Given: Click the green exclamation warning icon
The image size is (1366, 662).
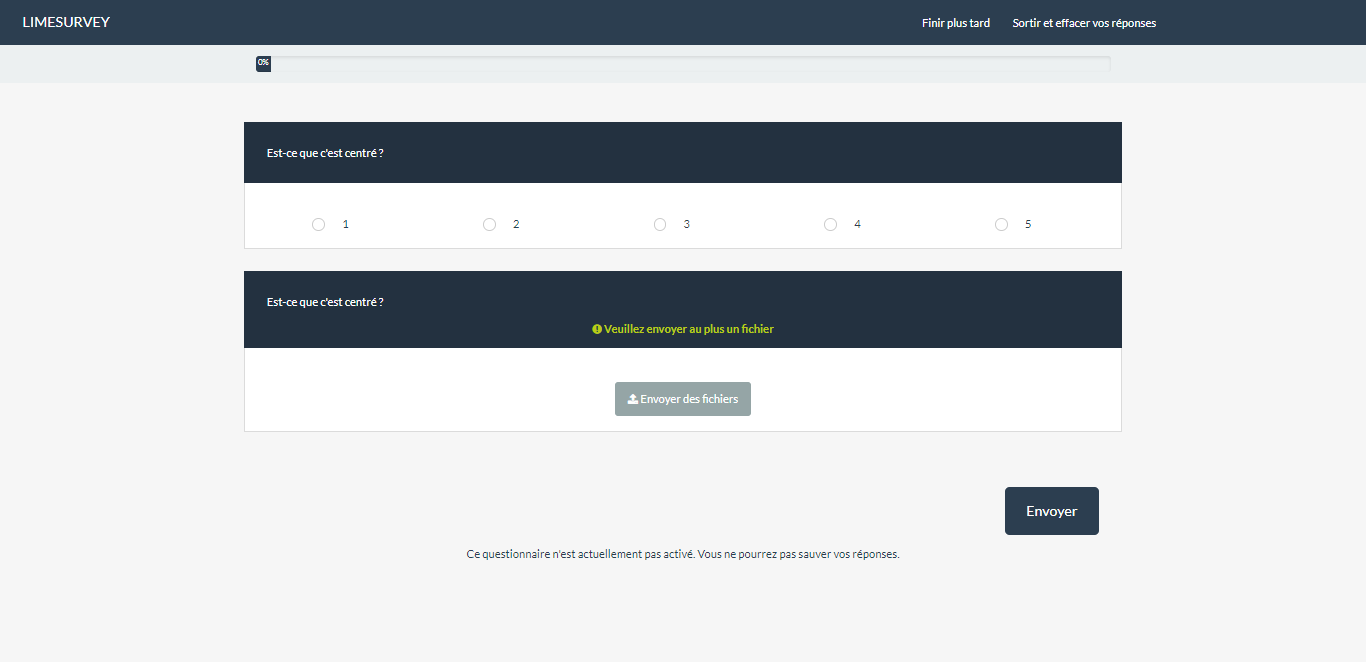Looking at the screenshot, I should click(597, 329).
